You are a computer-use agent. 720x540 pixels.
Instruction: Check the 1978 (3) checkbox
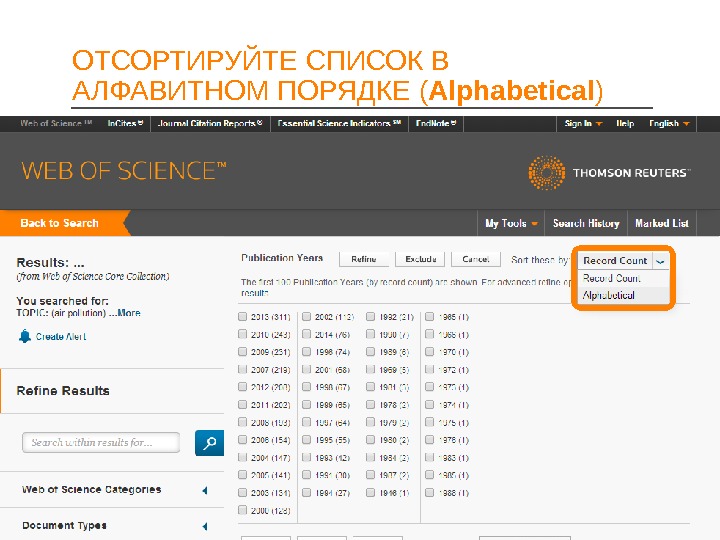pyautogui.click(x=370, y=405)
